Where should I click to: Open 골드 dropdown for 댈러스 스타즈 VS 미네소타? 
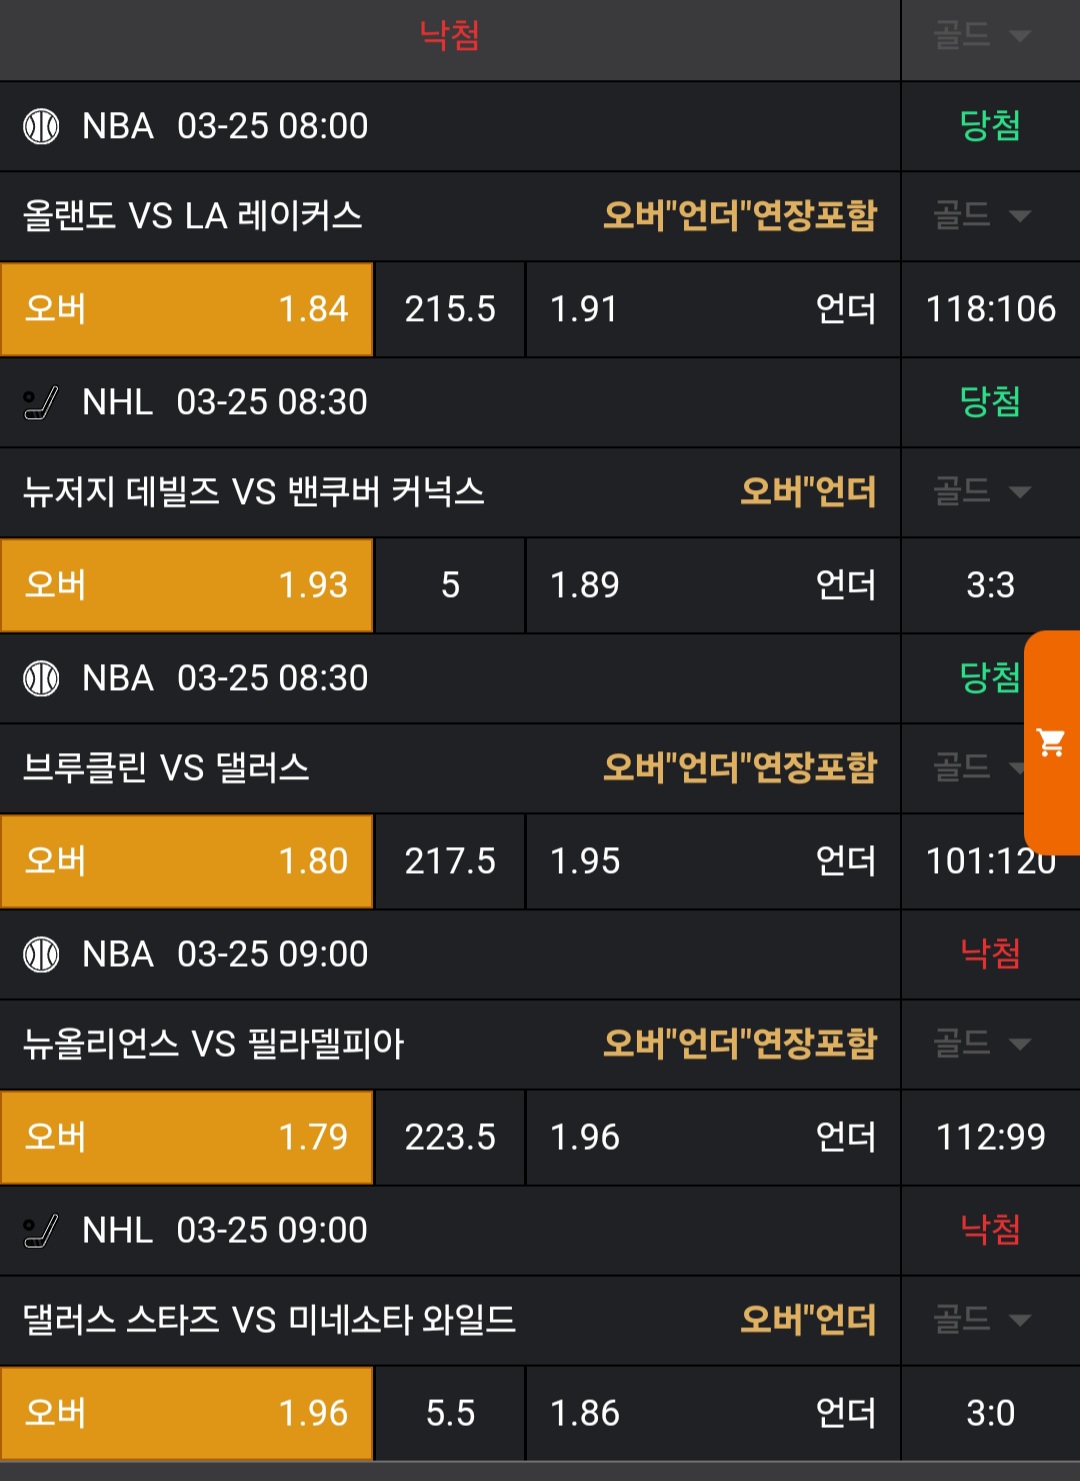(981, 1320)
